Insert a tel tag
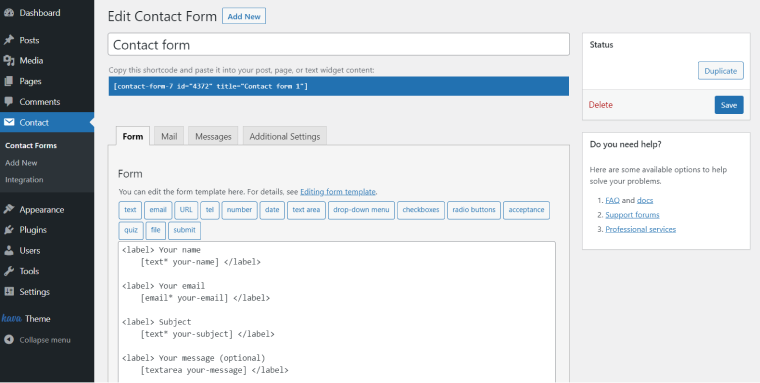Screen dimensions: 760x383 (x=210, y=210)
